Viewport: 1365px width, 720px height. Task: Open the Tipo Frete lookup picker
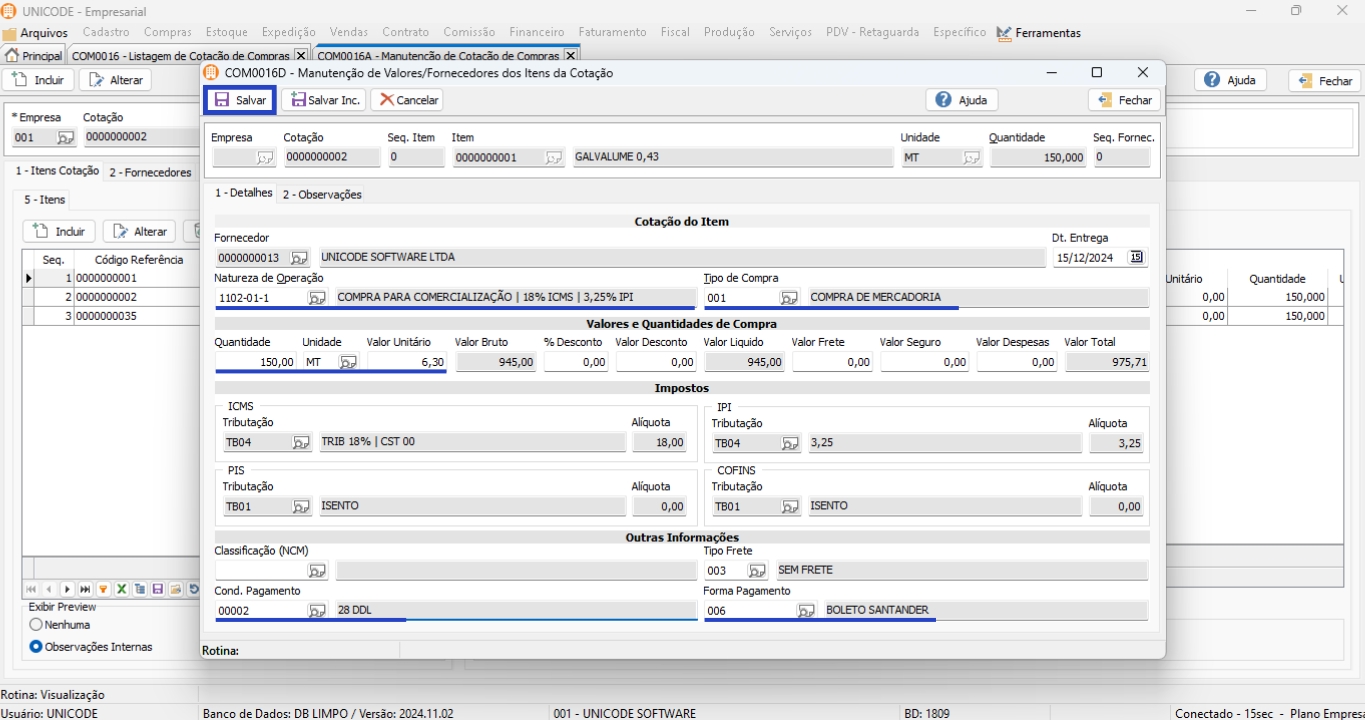pyautogui.click(x=757, y=571)
